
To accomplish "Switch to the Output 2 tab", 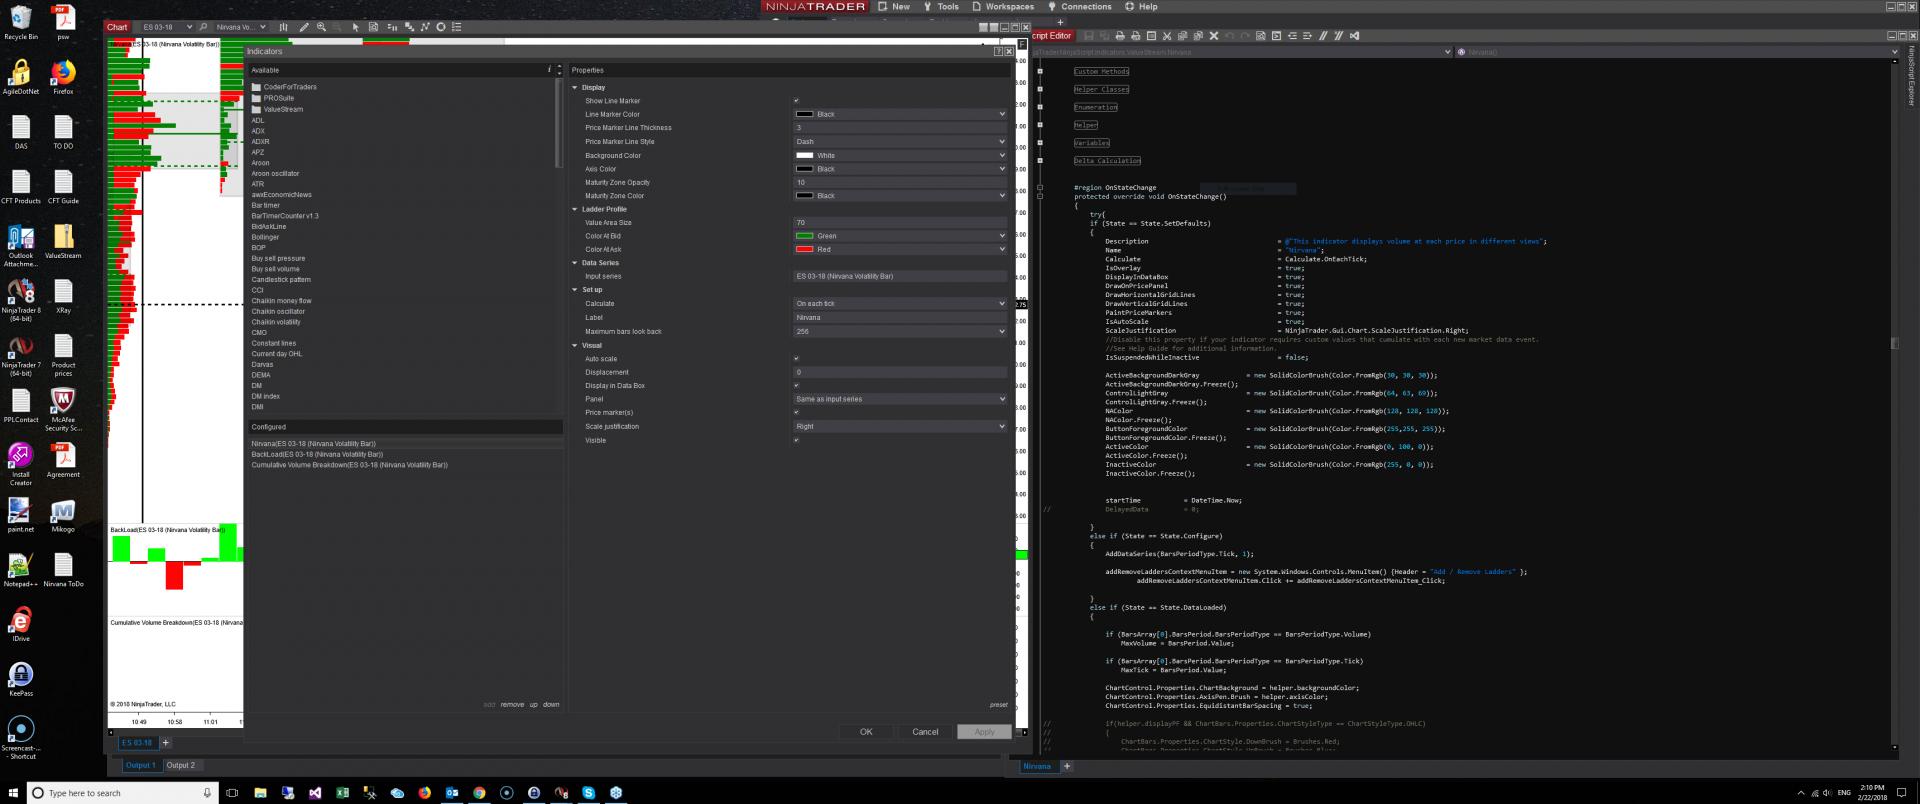I will [x=181, y=765].
